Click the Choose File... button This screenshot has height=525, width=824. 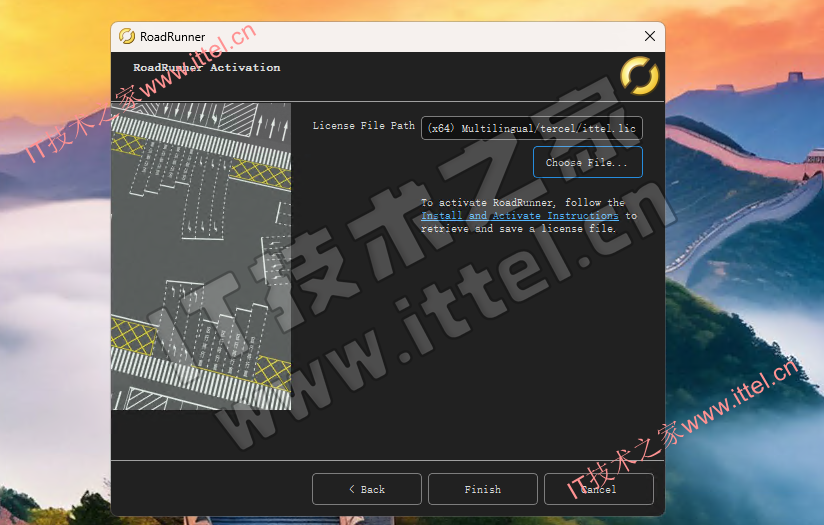coord(588,162)
